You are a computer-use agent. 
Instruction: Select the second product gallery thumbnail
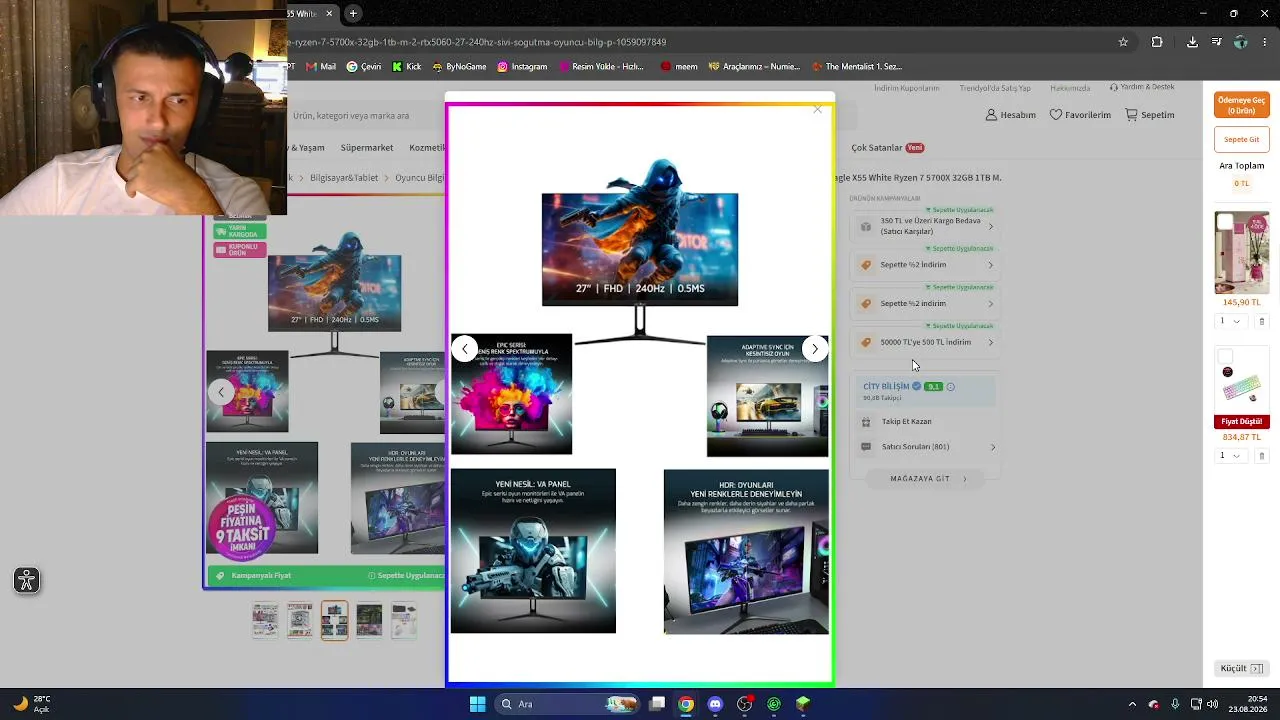300,620
